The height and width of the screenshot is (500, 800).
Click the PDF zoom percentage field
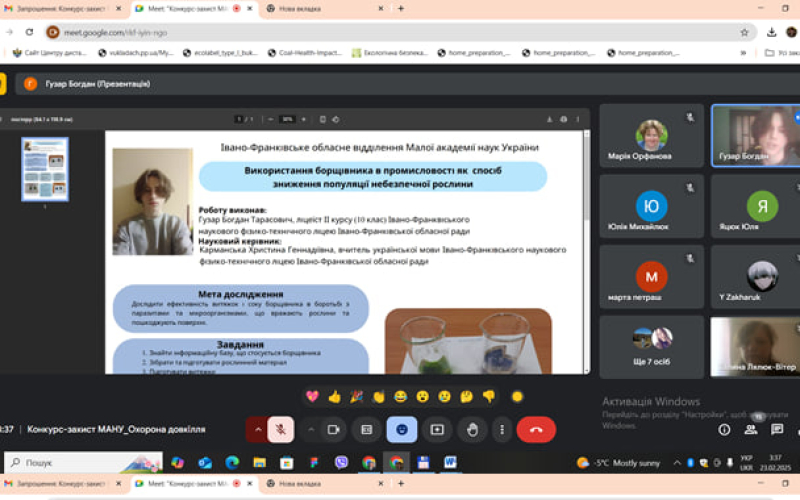(287, 119)
